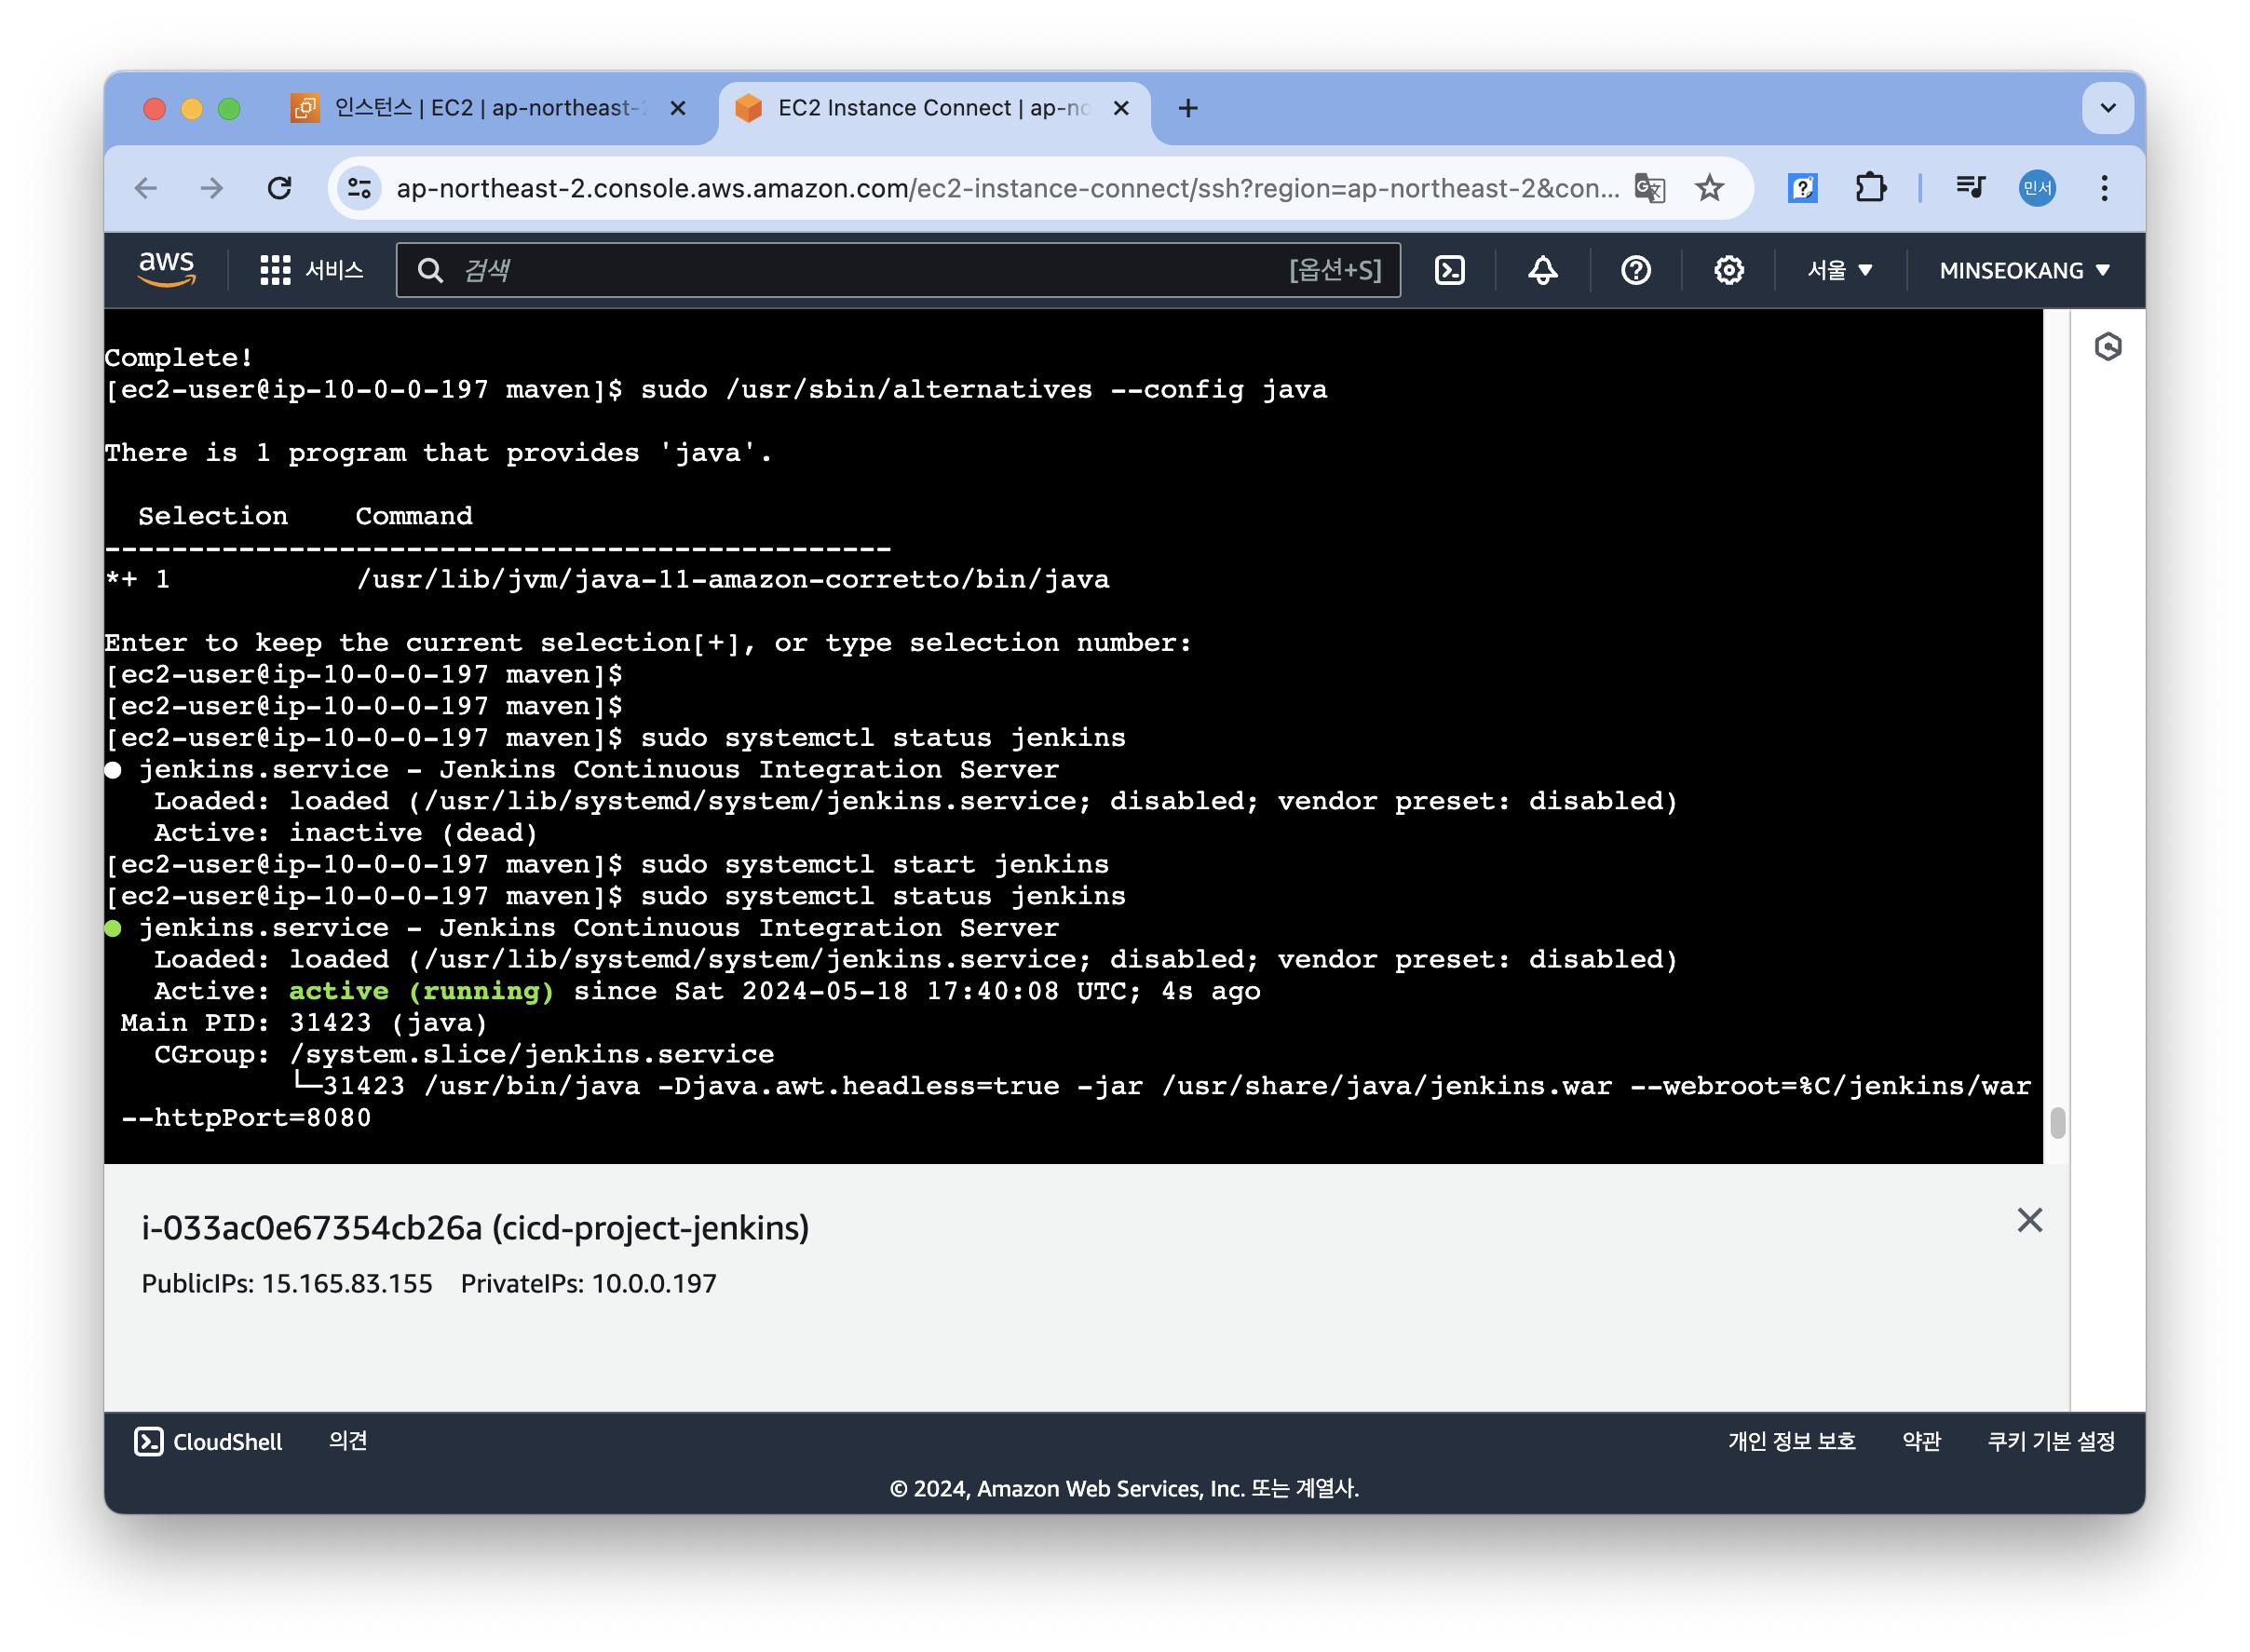
Task: Click the 쿠키 기본 설정 footer link
Action: tap(2050, 1441)
